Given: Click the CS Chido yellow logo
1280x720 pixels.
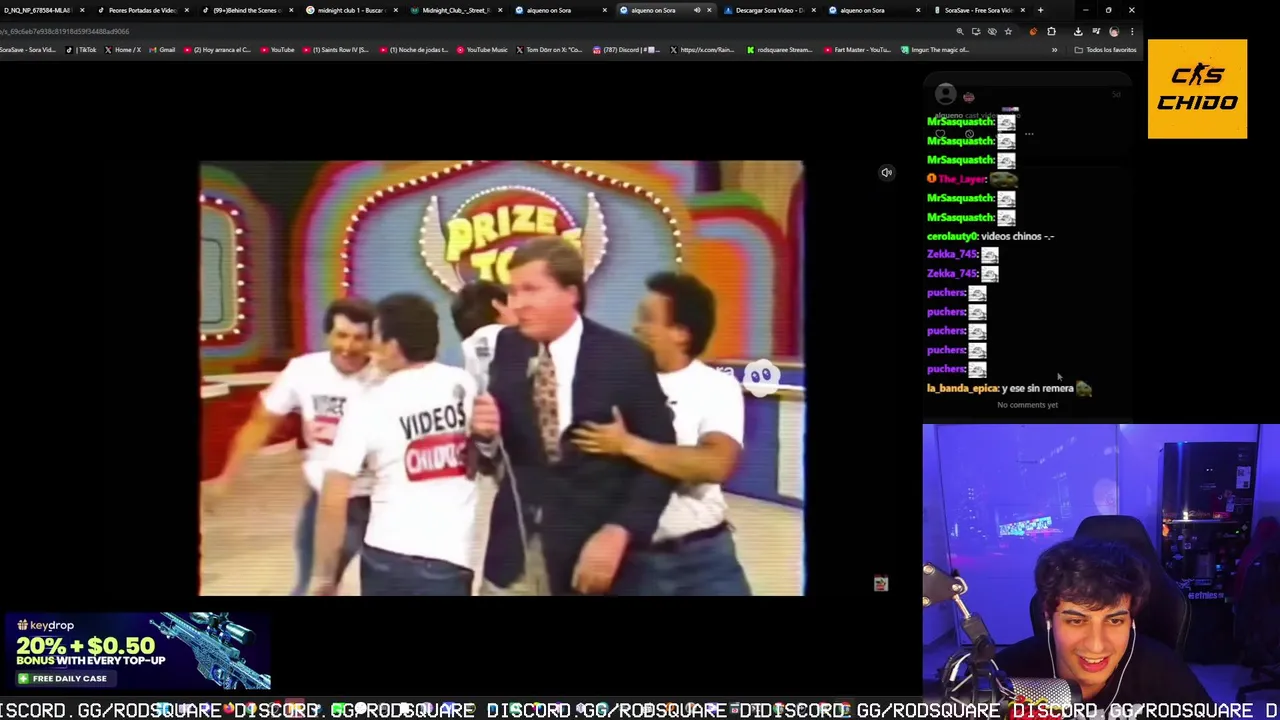Looking at the screenshot, I should 1197,89.
